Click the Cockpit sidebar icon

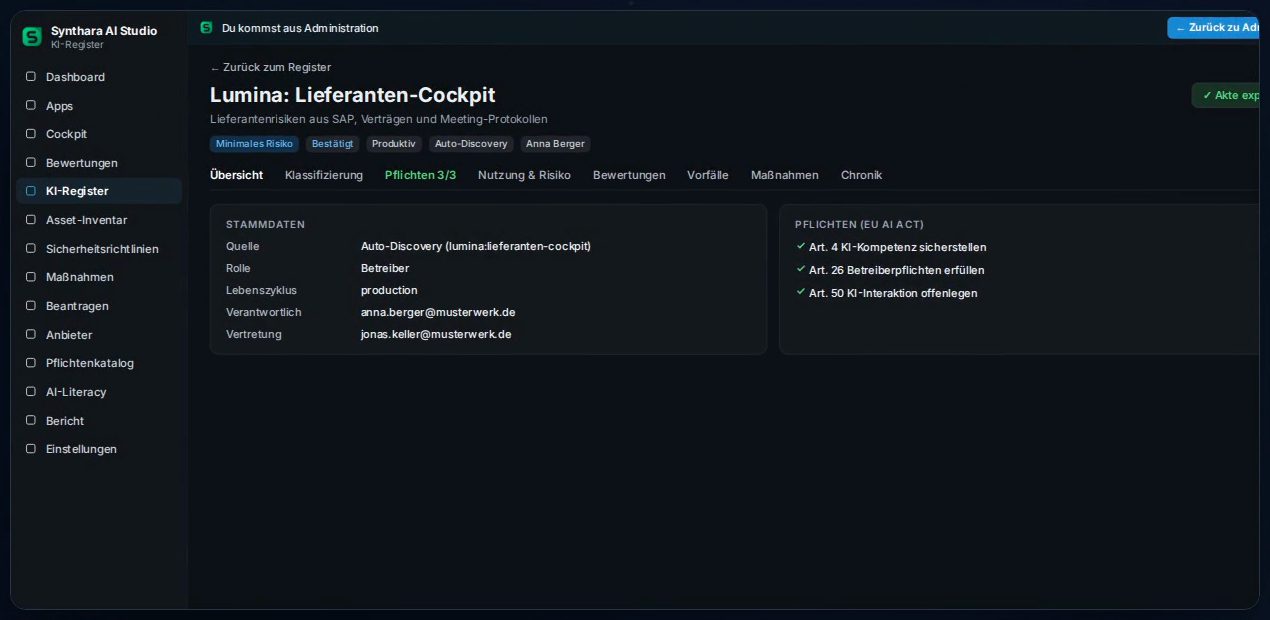tap(31, 133)
